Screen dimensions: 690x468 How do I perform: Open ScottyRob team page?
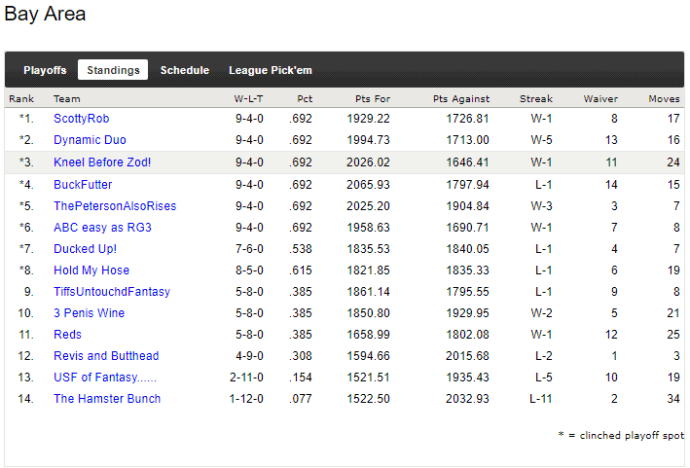click(x=81, y=119)
